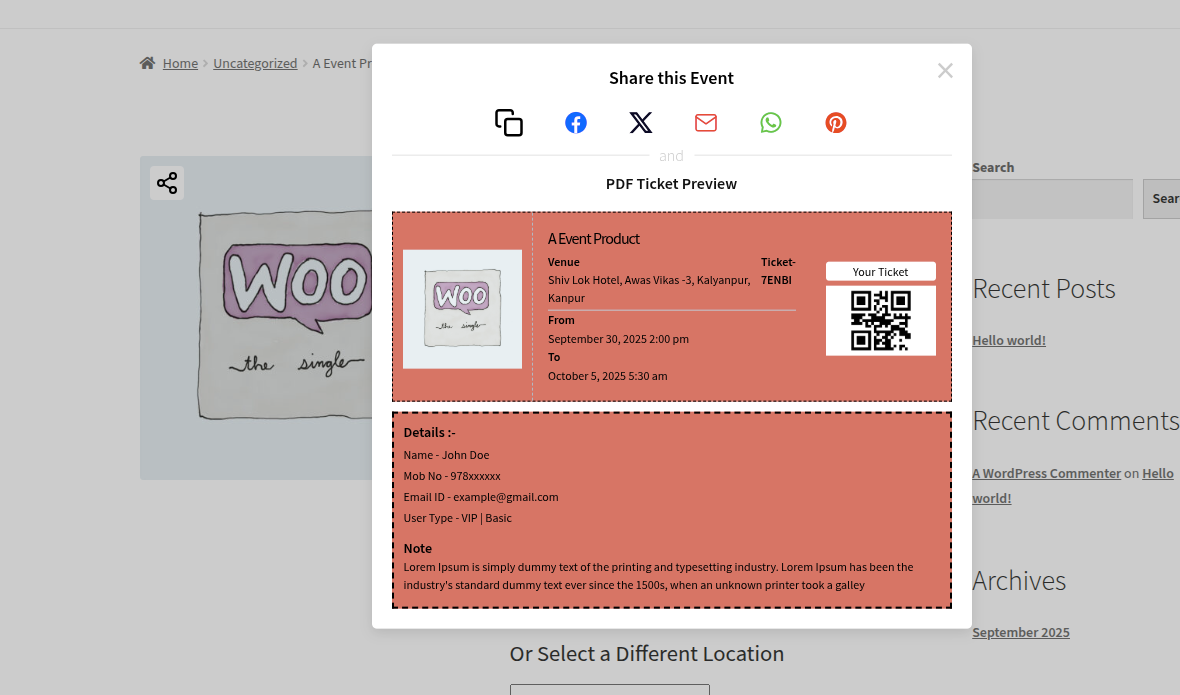
Task: Share the event on Facebook
Action: (576, 123)
